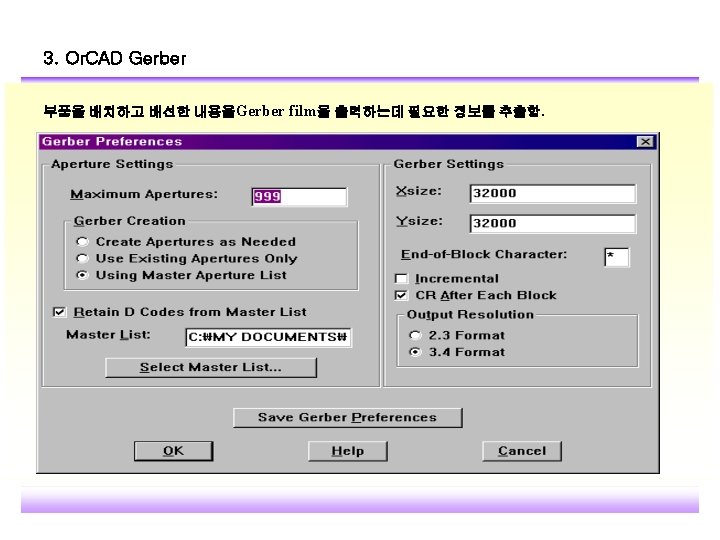Click the End-of-Block Character field
Image resolution: width=720 pixels, height=540 pixels.
pyautogui.click(x=617, y=257)
